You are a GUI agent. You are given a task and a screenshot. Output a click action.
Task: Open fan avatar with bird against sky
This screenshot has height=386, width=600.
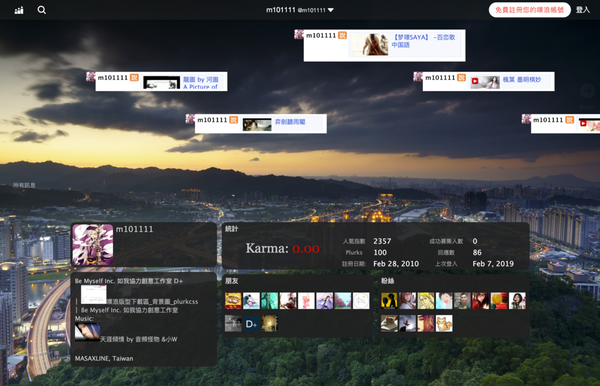tap(408, 324)
